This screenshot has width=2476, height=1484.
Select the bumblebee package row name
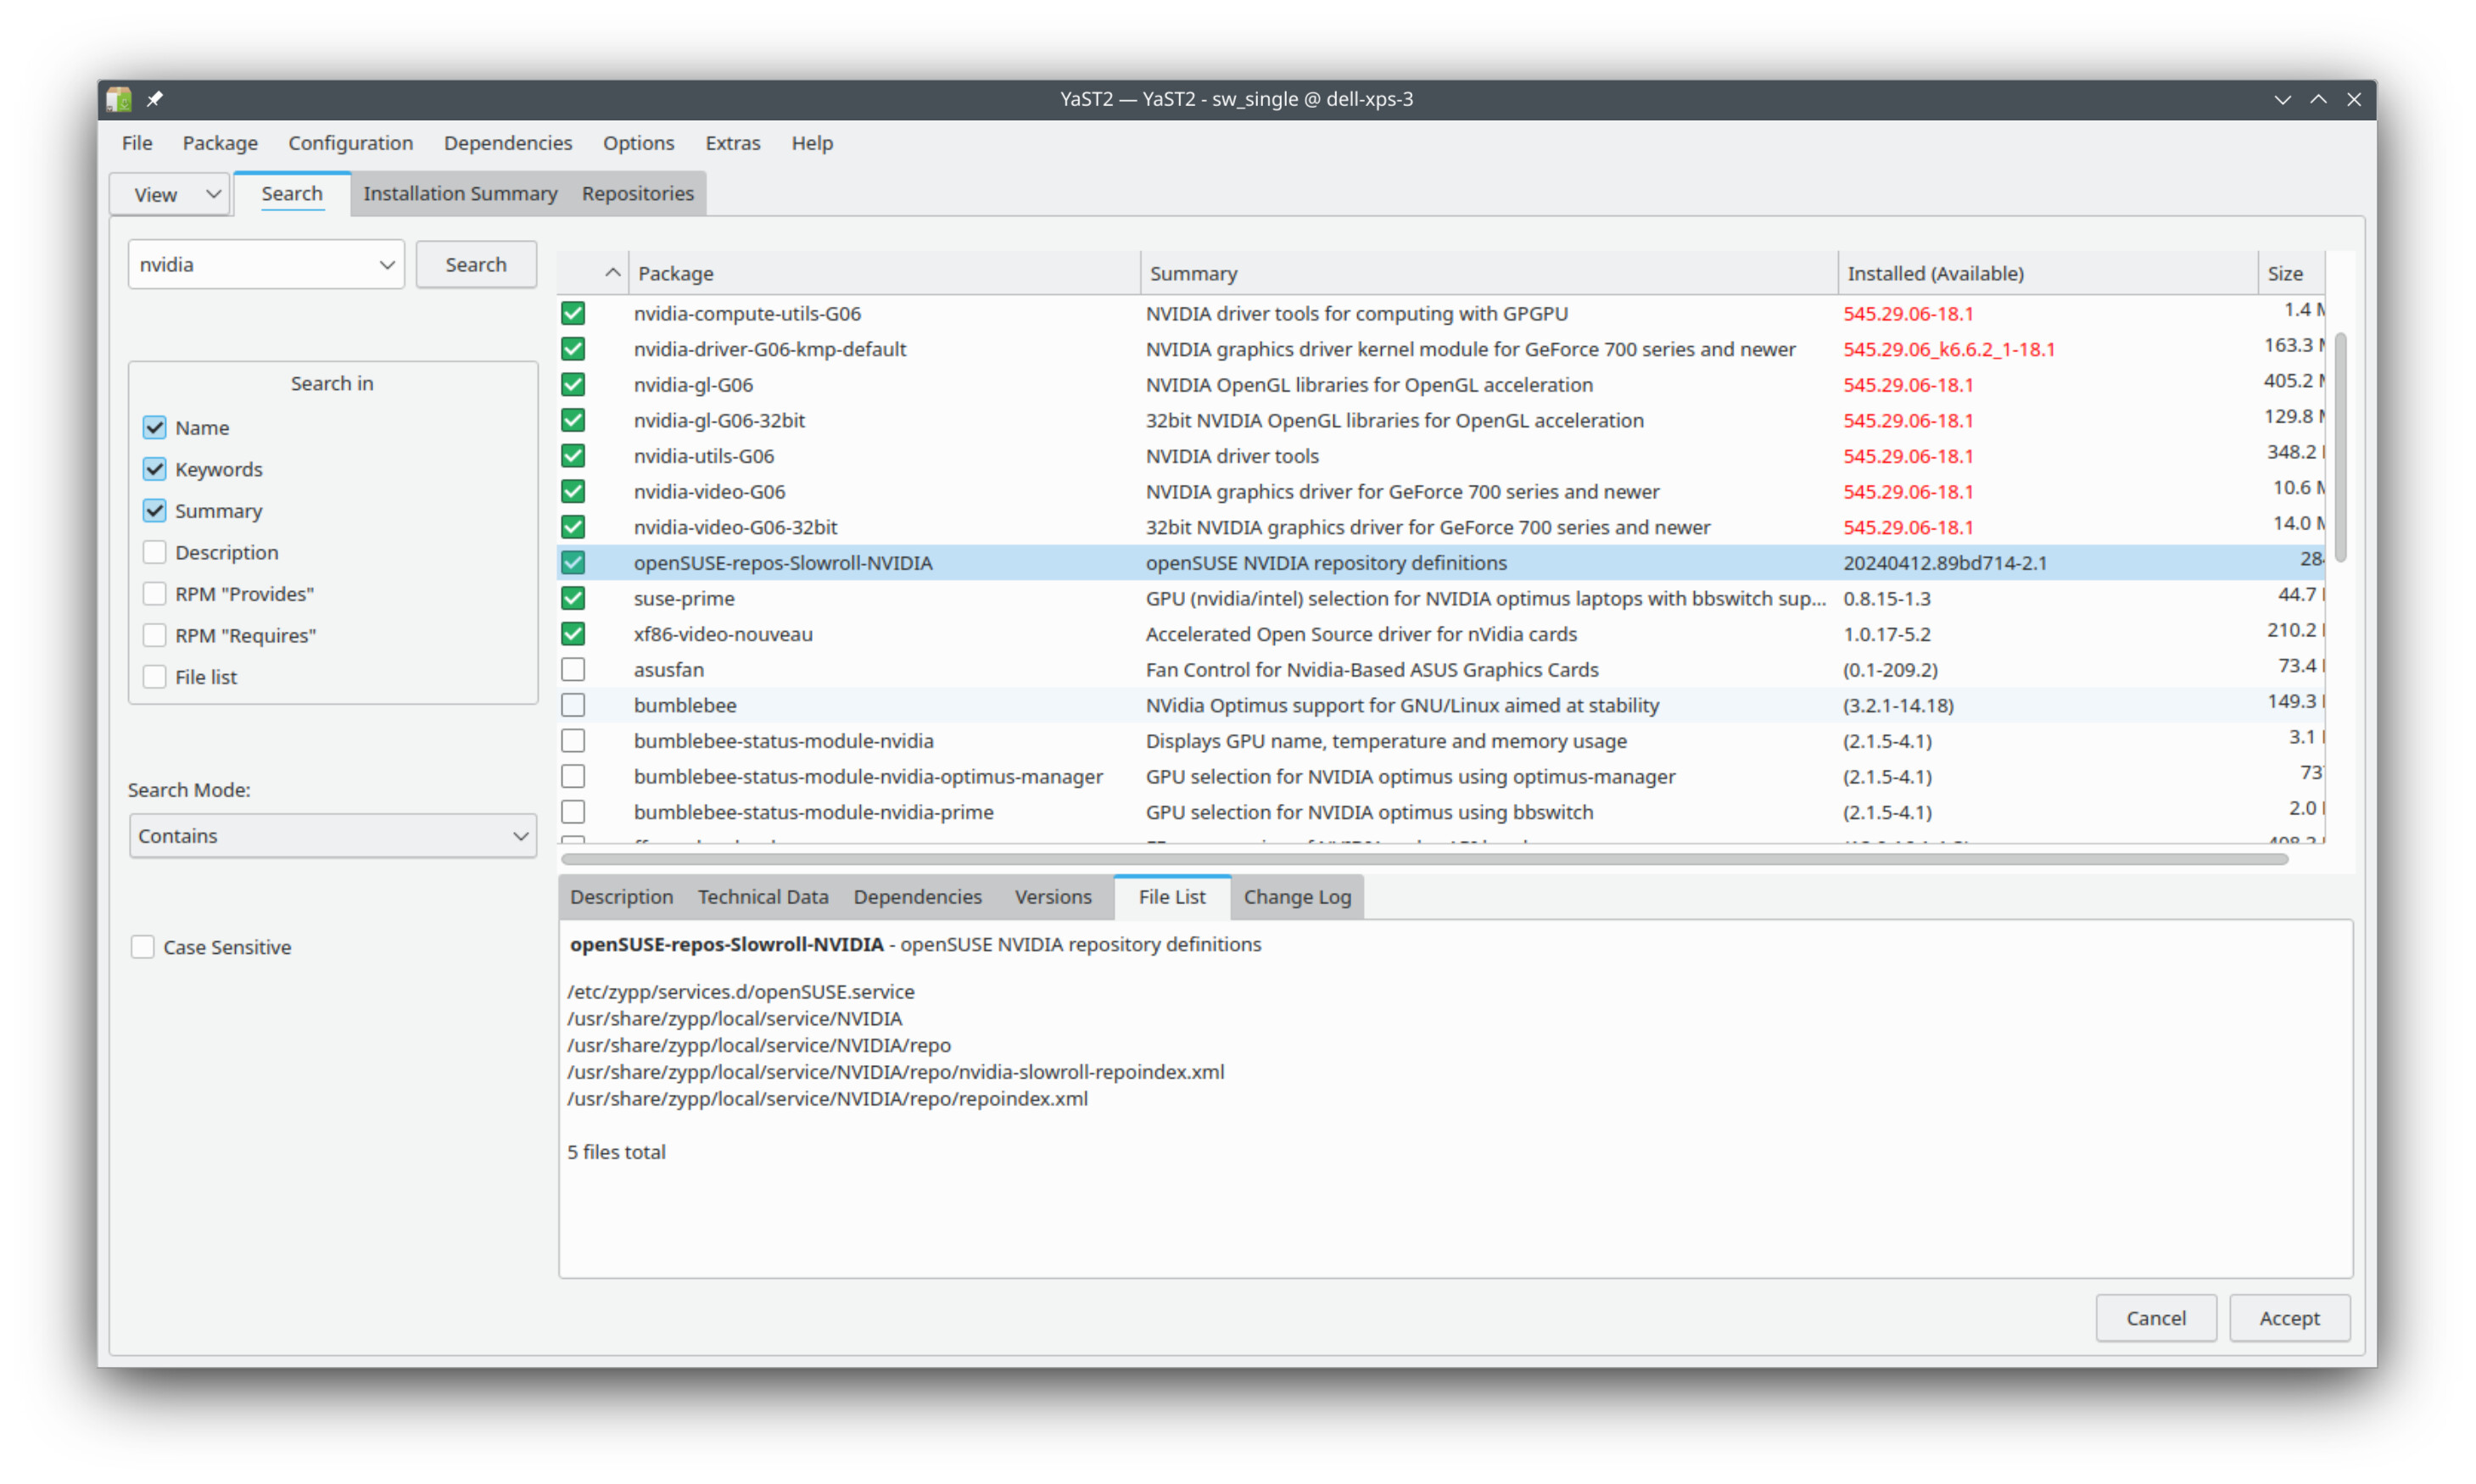tap(685, 706)
